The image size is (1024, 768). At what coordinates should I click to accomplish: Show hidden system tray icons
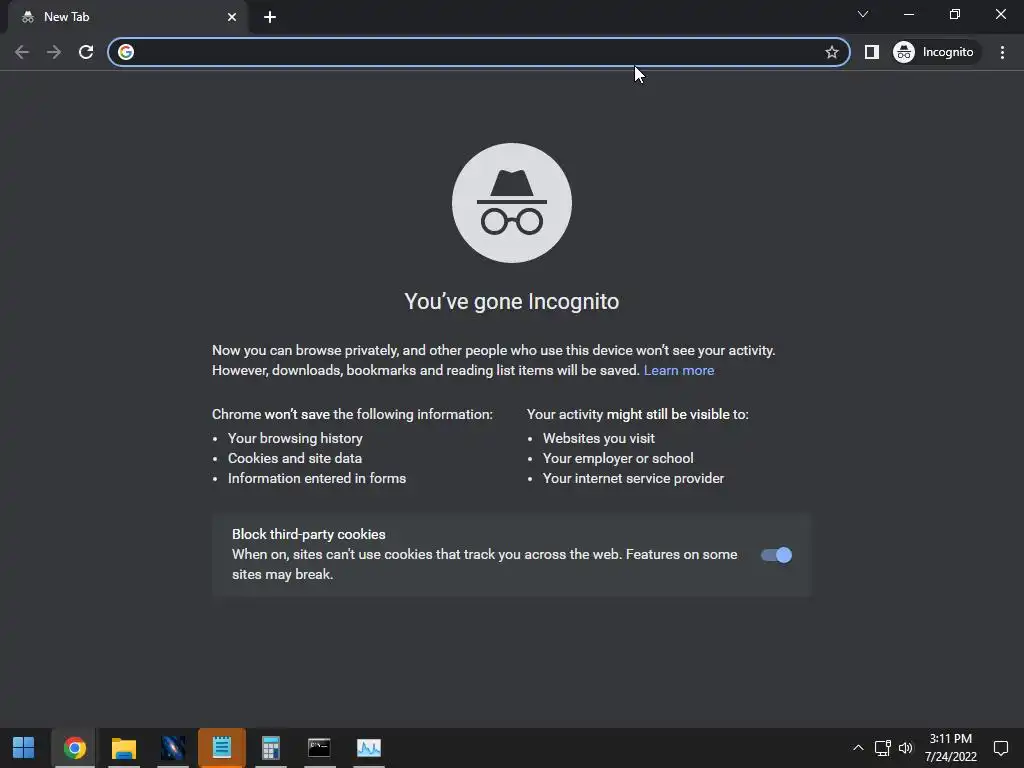point(858,748)
